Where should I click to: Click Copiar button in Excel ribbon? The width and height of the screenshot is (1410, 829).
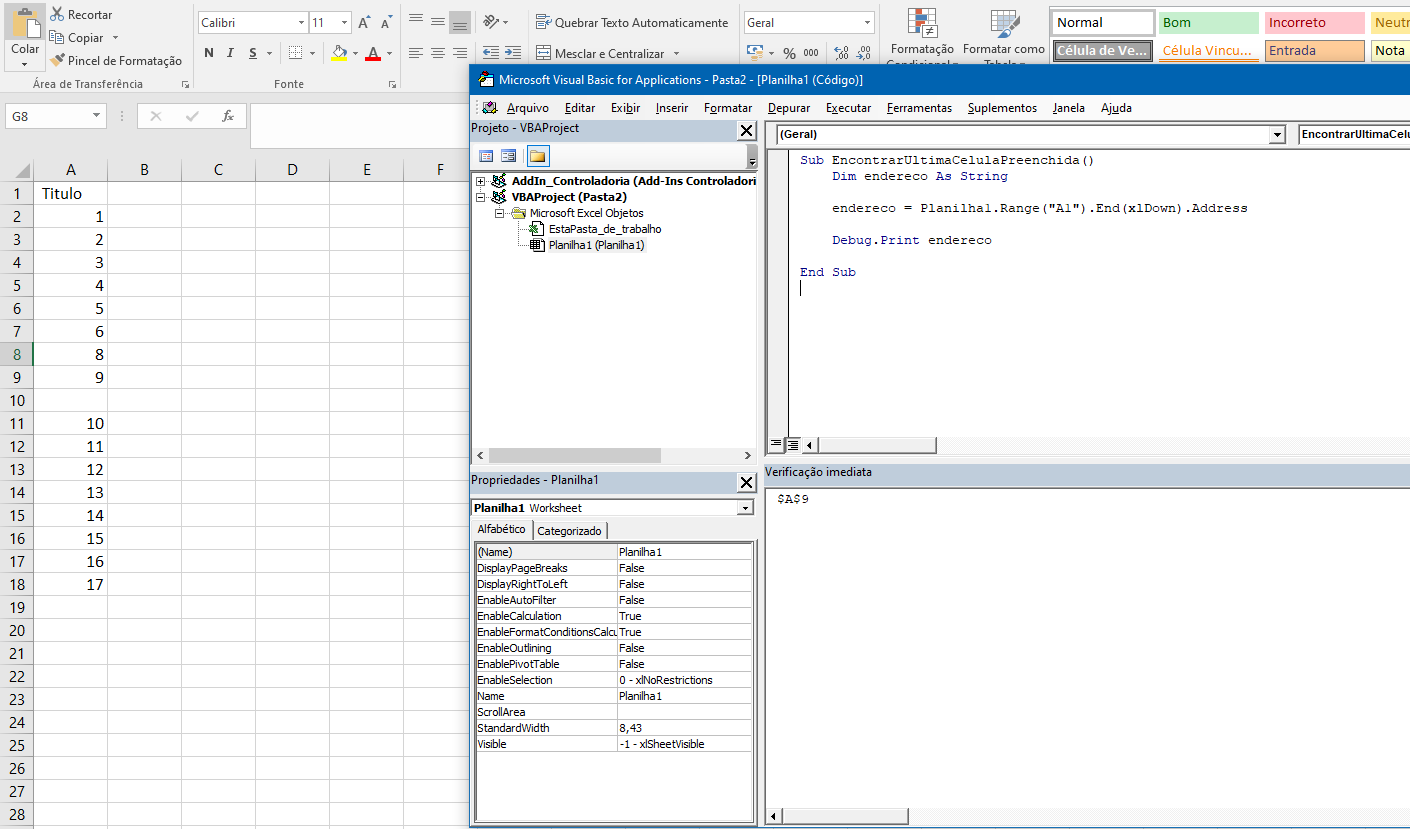click(x=77, y=38)
